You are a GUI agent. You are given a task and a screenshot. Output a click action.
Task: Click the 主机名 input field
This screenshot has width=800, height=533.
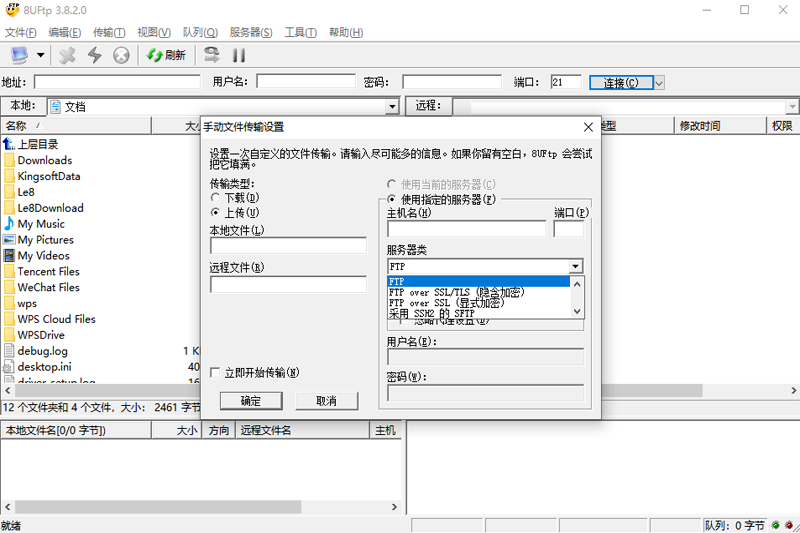pos(466,229)
